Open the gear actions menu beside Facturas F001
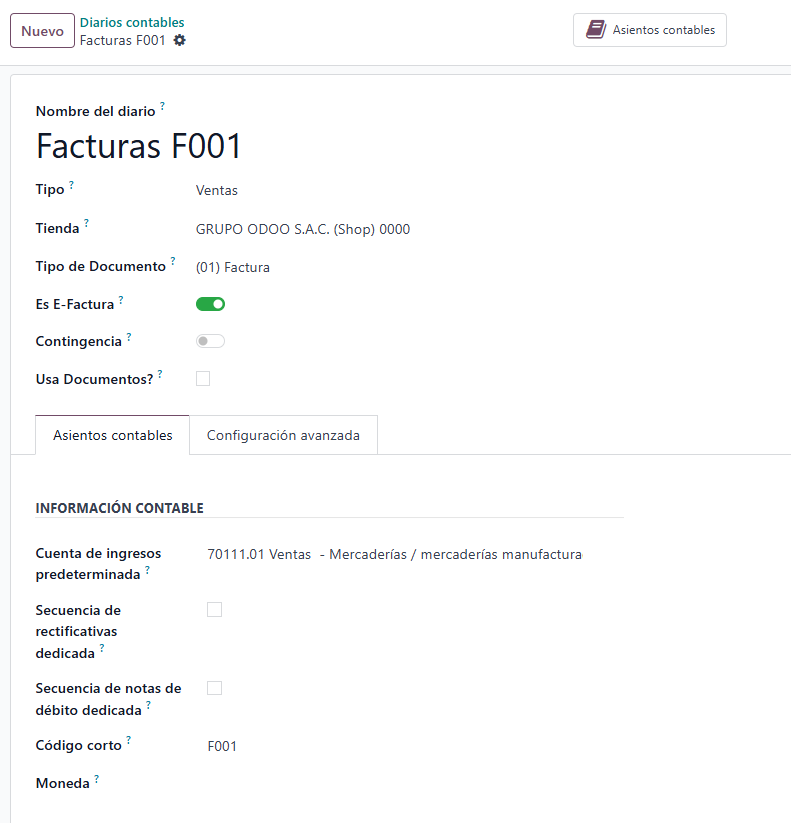 pyautogui.click(x=180, y=40)
